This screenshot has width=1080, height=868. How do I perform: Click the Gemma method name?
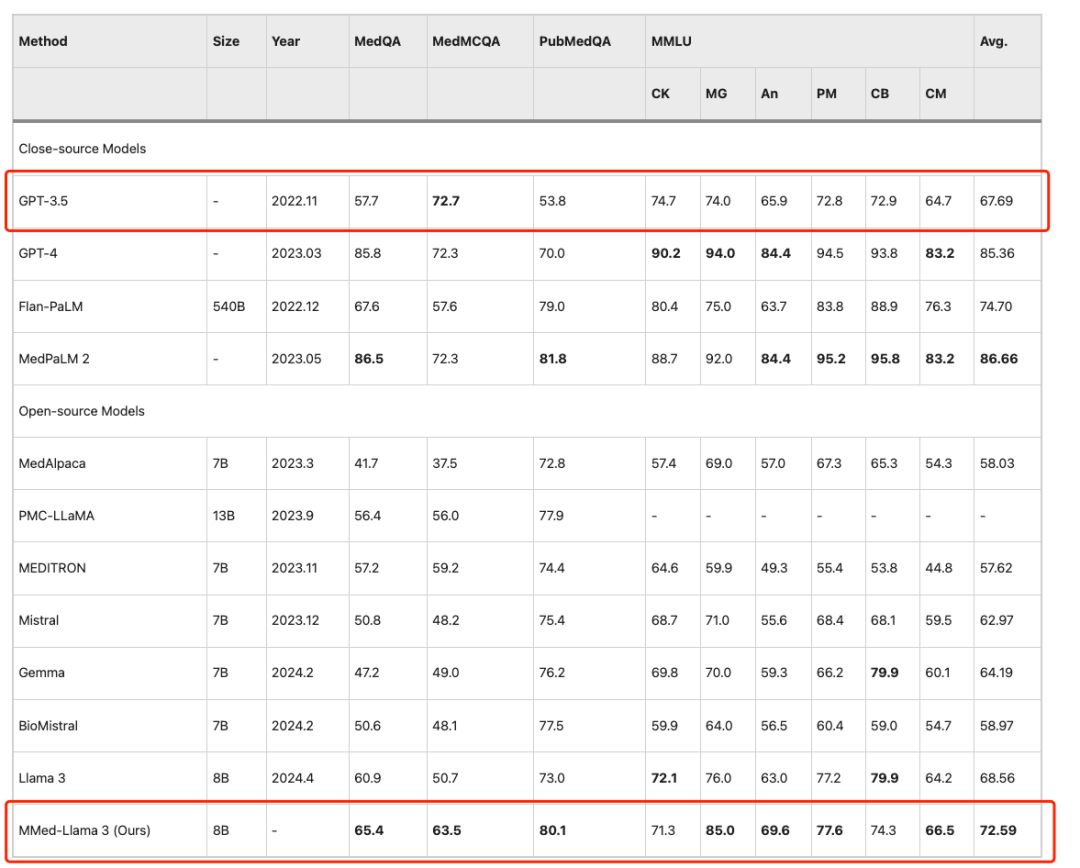41,673
